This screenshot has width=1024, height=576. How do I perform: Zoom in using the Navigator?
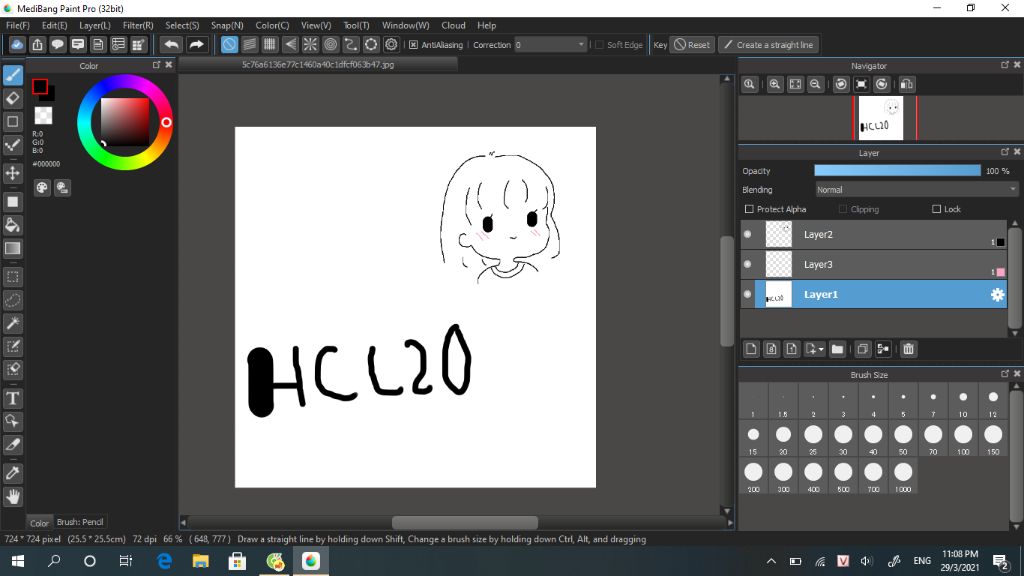(775, 84)
